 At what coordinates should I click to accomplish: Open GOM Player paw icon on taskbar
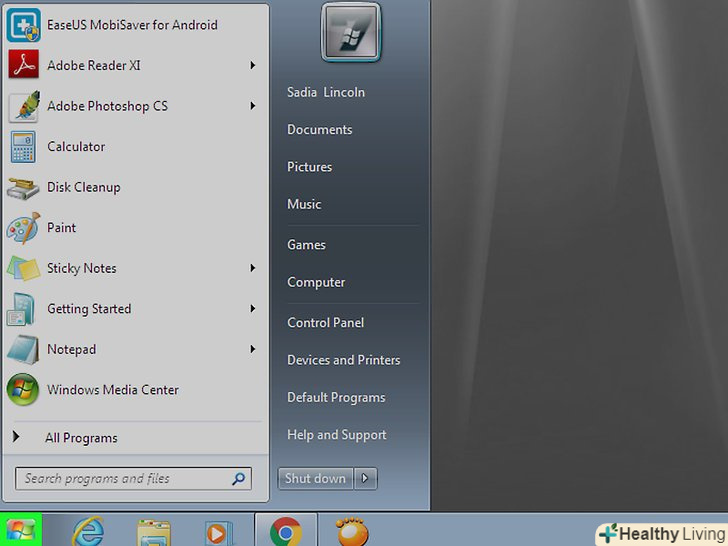[353, 531]
